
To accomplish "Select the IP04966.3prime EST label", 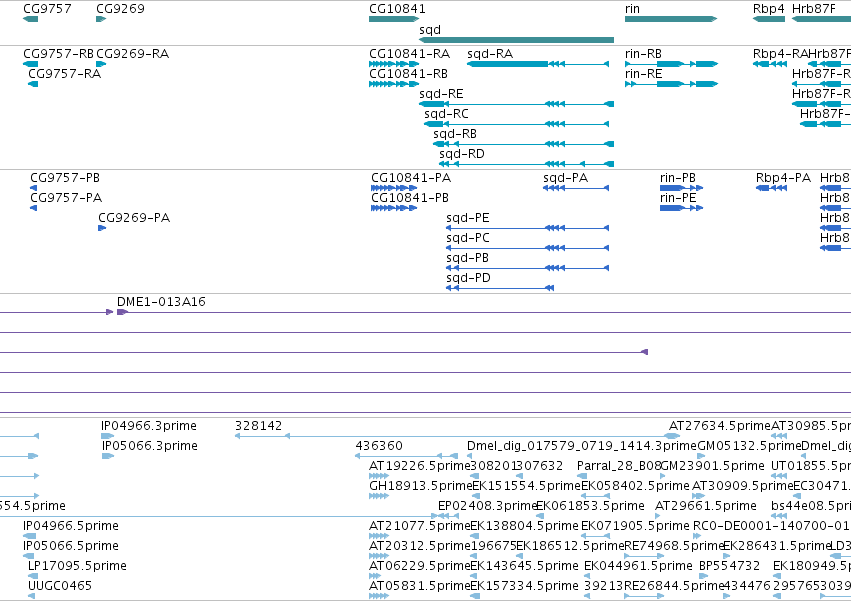I will pos(149,426).
